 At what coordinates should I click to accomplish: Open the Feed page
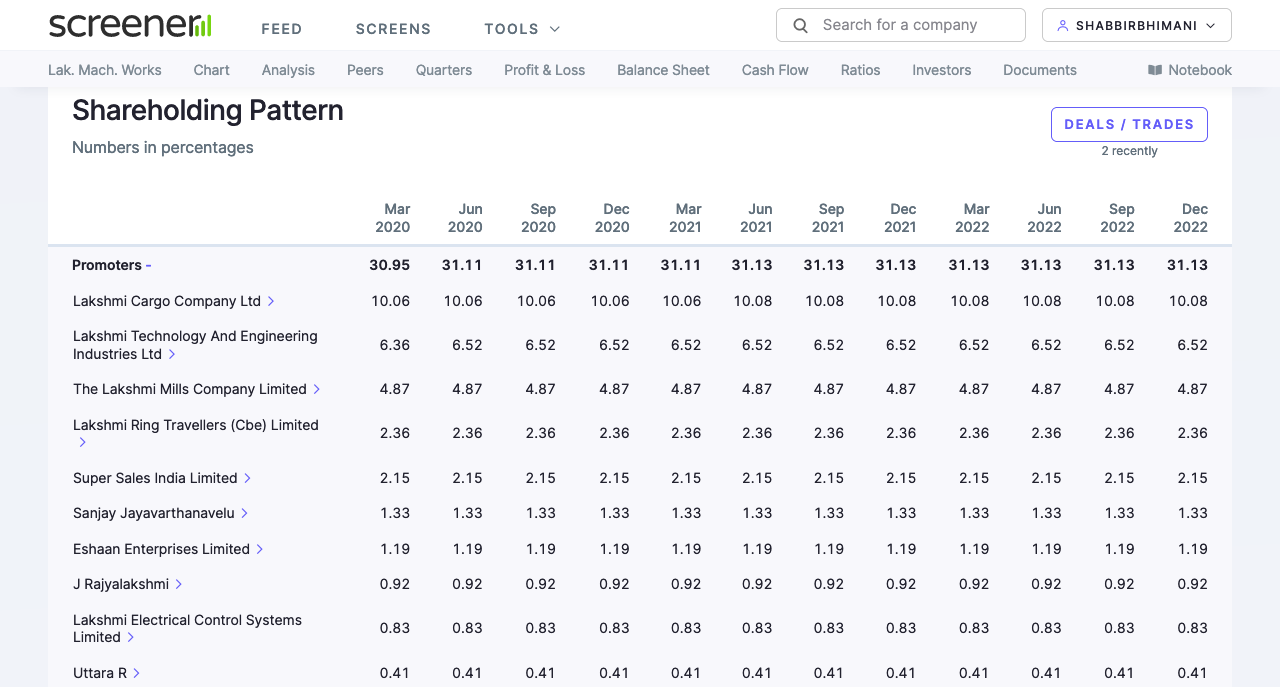pos(282,29)
